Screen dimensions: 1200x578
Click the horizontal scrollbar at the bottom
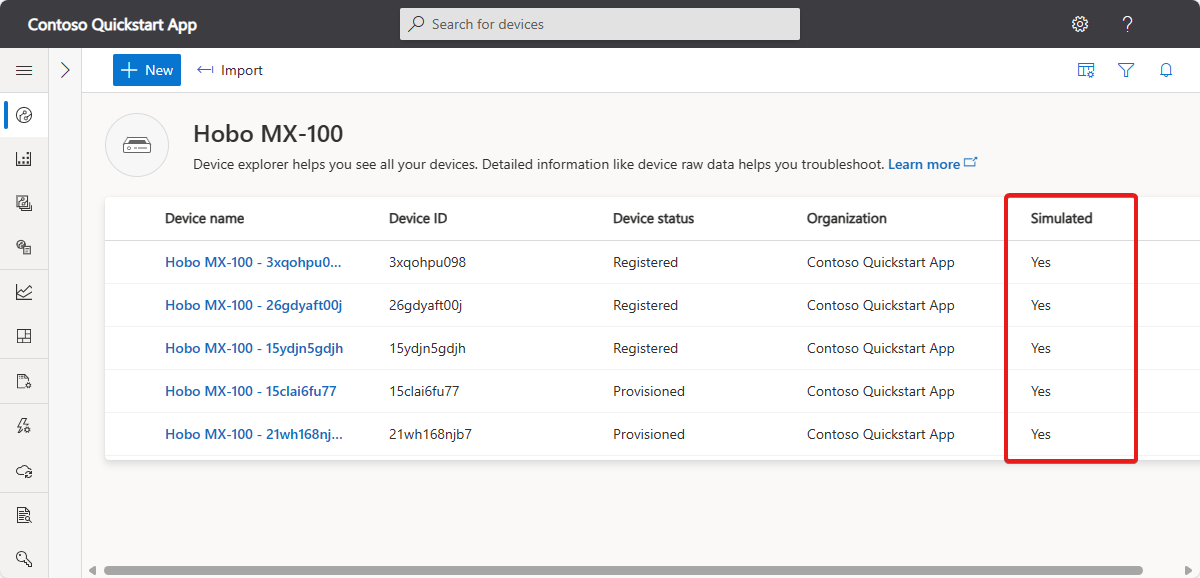point(622,570)
